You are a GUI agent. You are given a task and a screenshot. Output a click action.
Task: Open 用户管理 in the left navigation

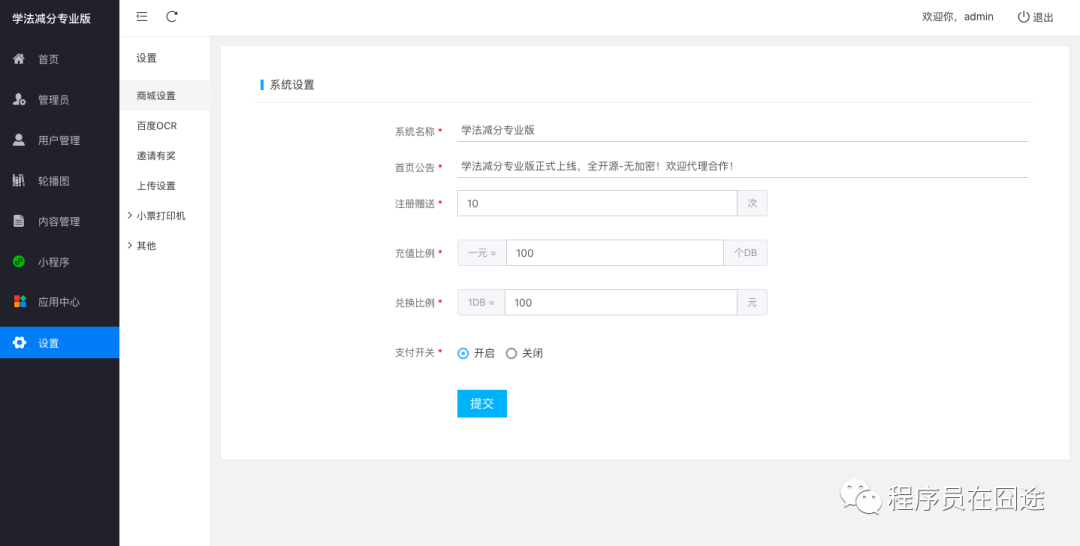[x=59, y=140]
